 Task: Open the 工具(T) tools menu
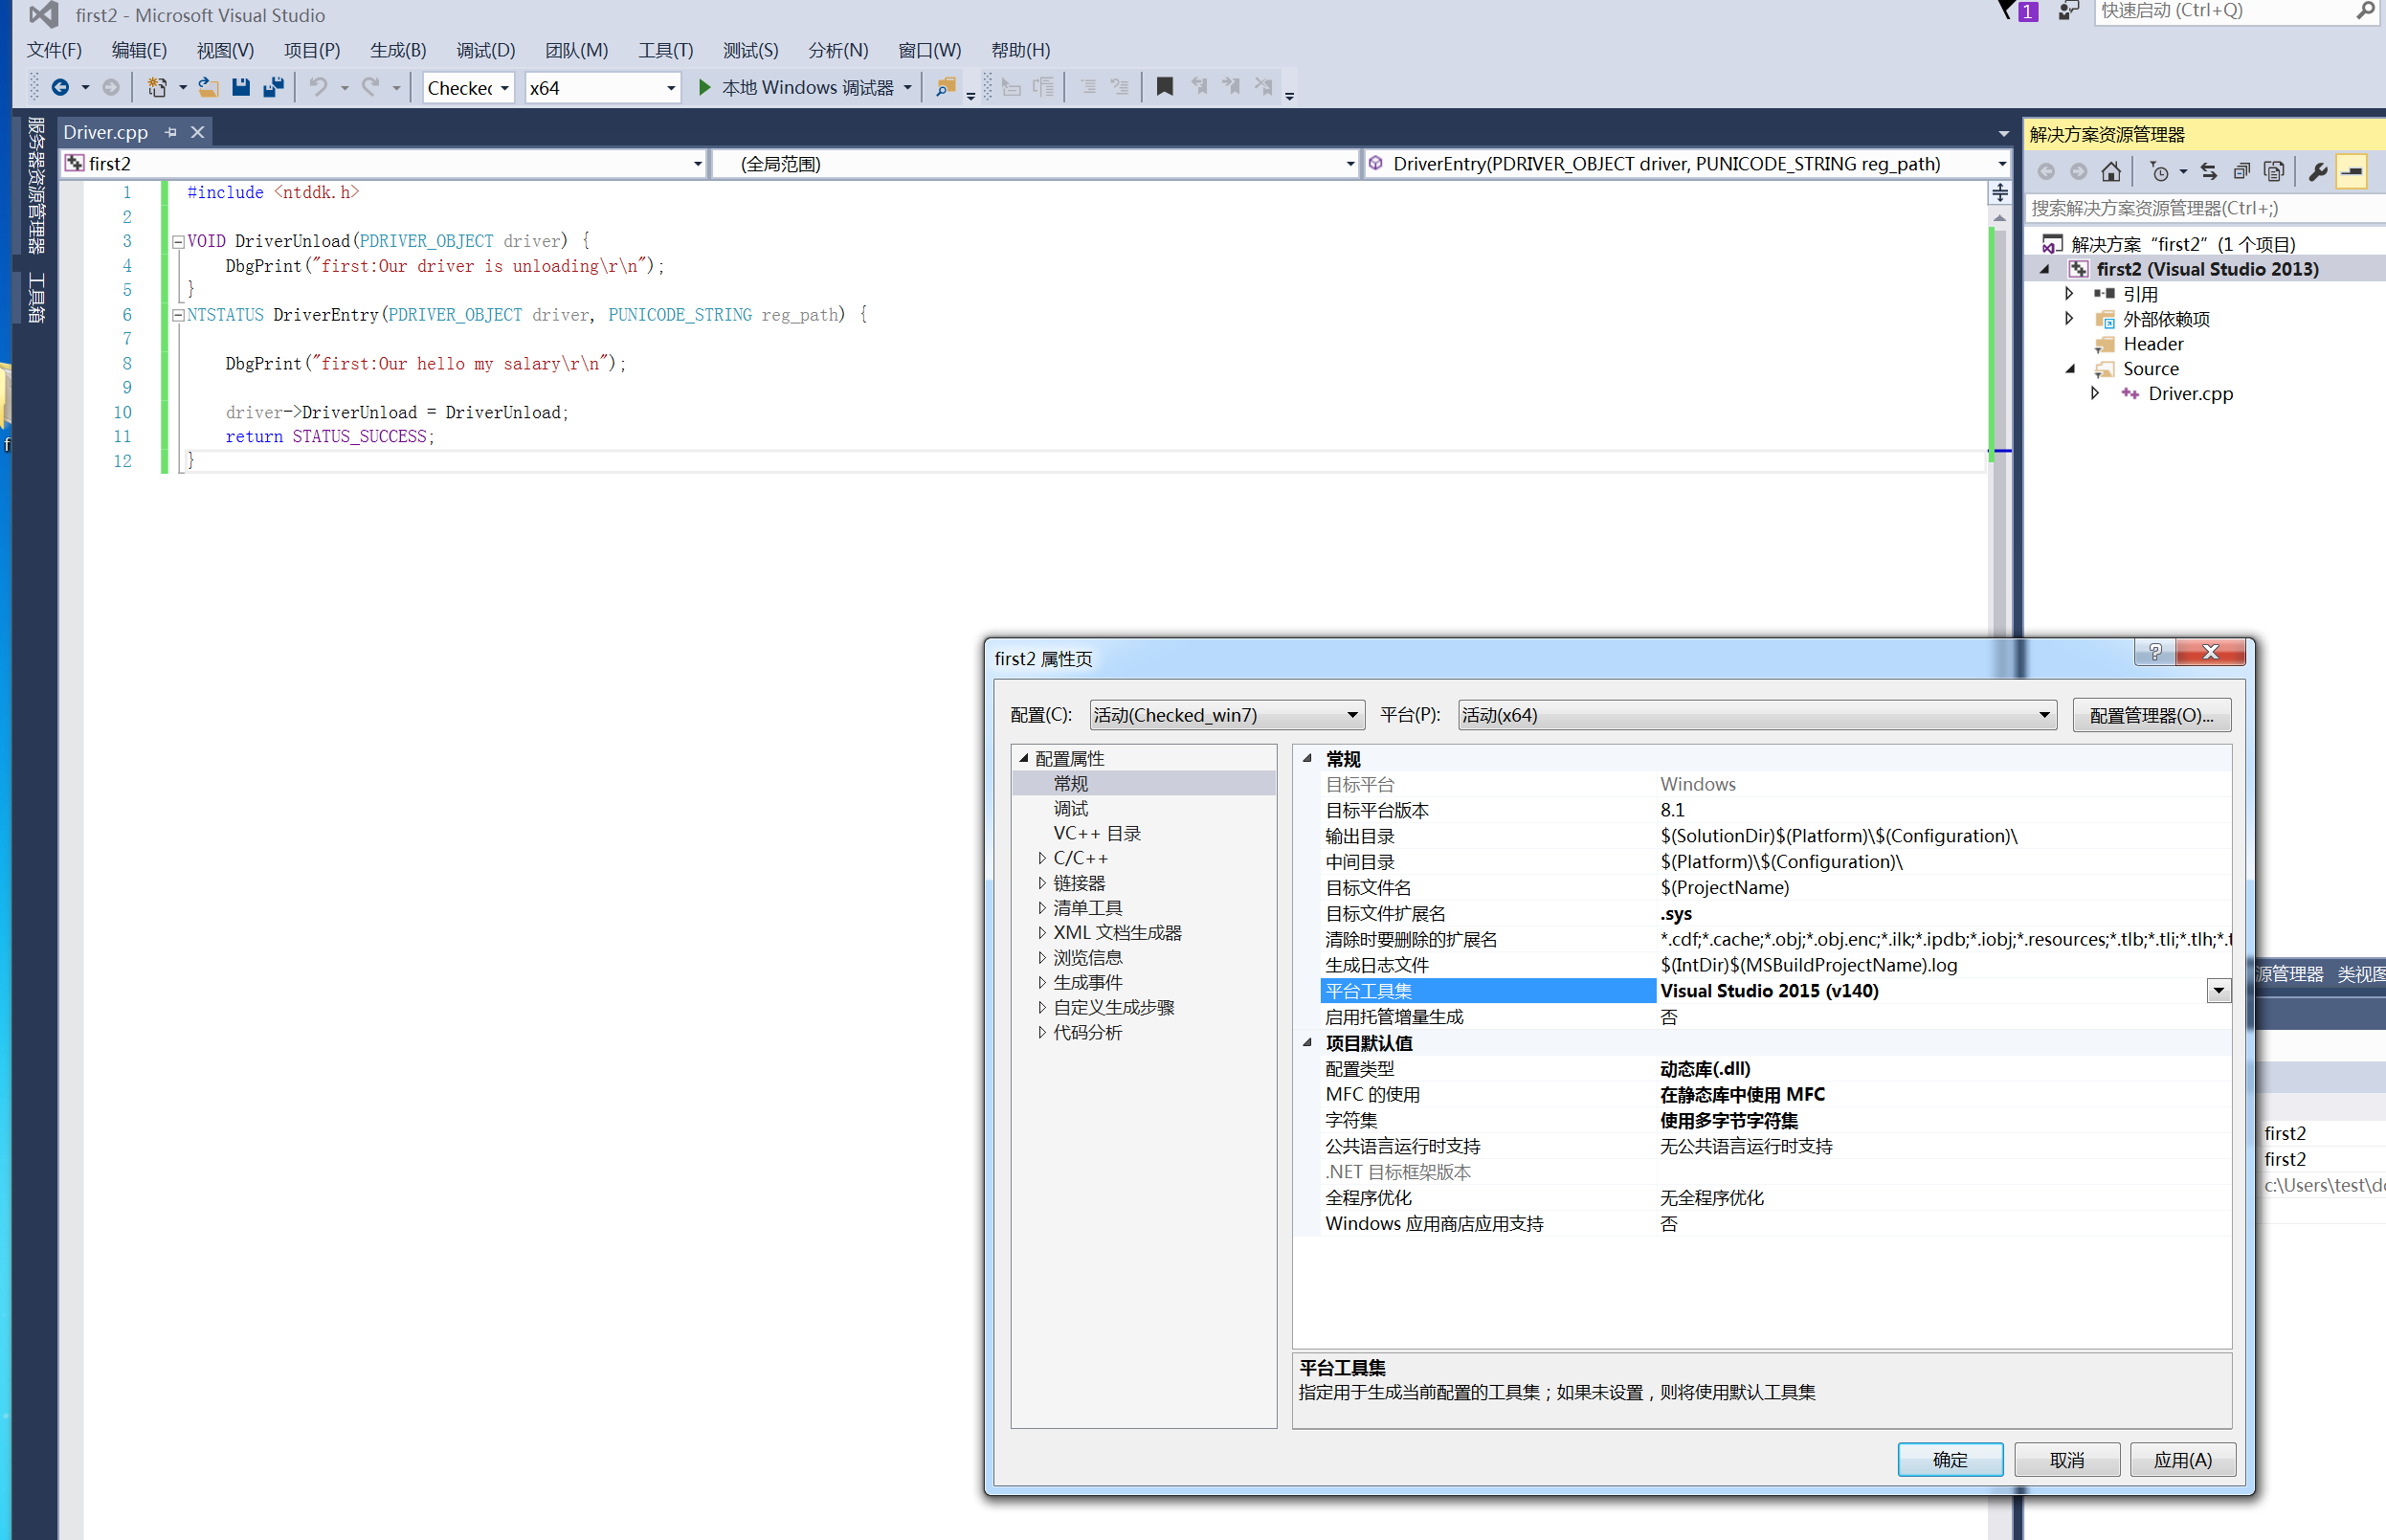click(x=666, y=50)
